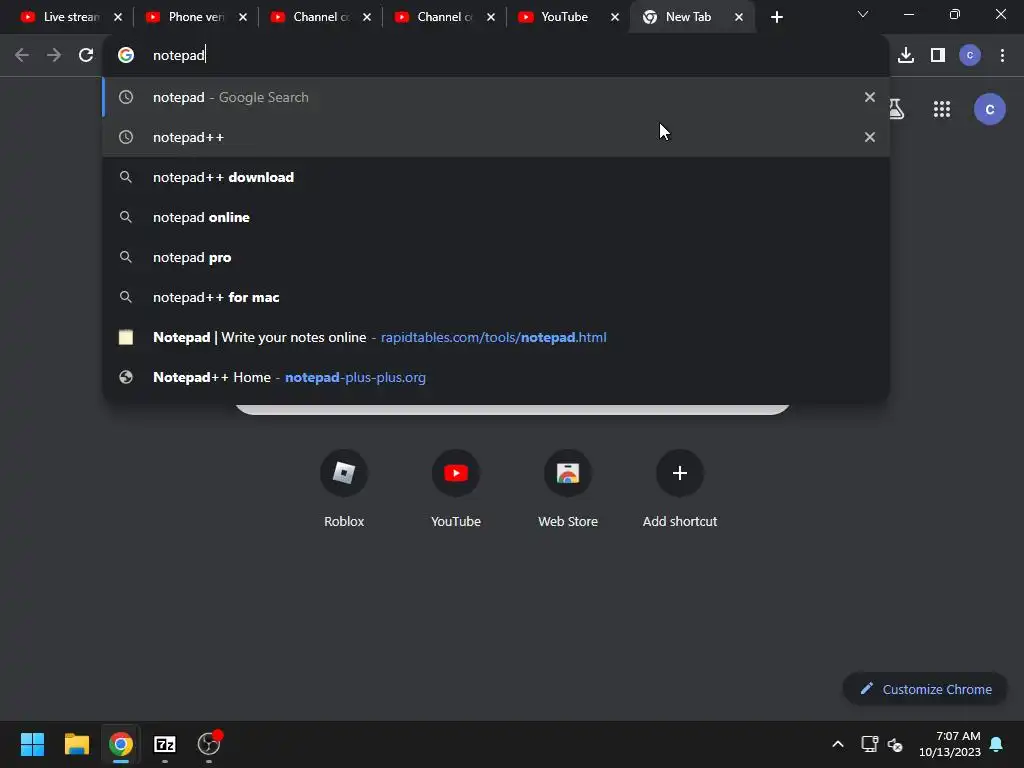Toggle the side panel icon
The height and width of the screenshot is (768, 1024).
coord(938,56)
